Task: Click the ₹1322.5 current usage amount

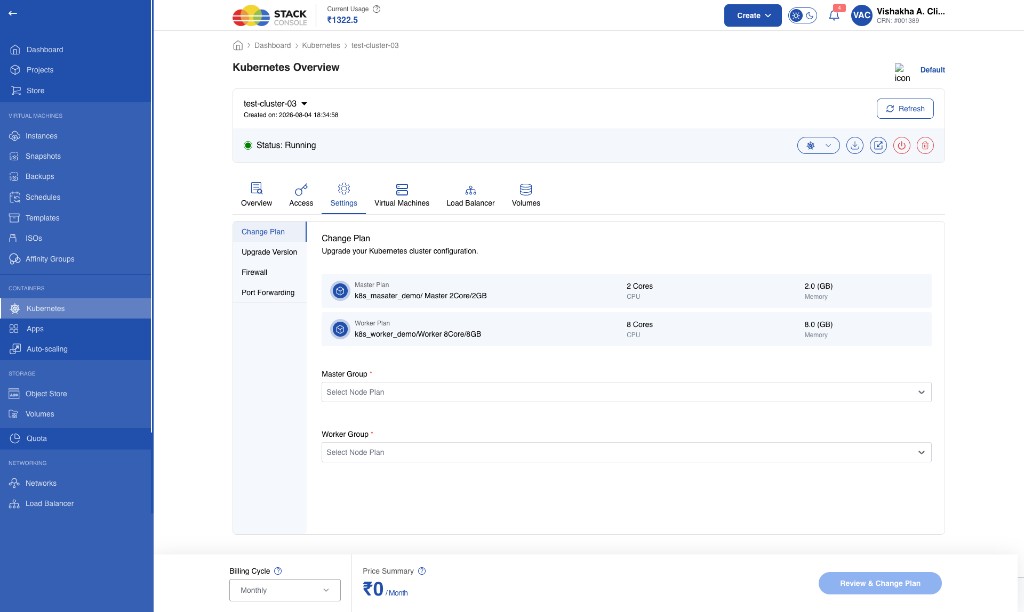Action: coord(342,20)
